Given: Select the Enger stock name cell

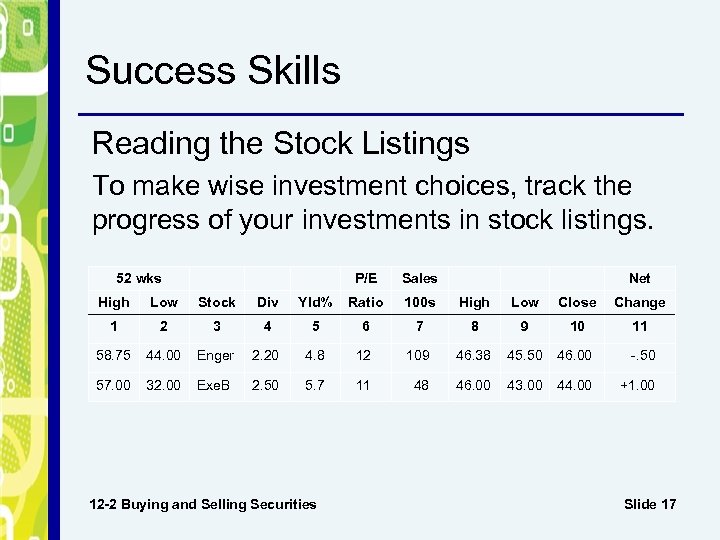Looking at the screenshot, I should pos(215,355).
